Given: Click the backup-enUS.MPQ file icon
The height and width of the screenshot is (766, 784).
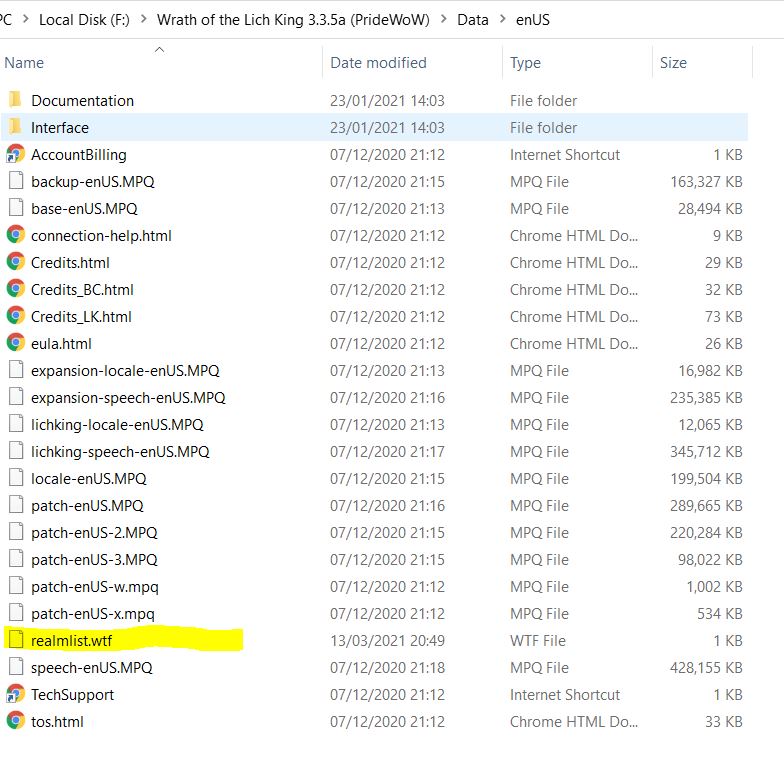Looking at the screenshot, I should 16,180.
